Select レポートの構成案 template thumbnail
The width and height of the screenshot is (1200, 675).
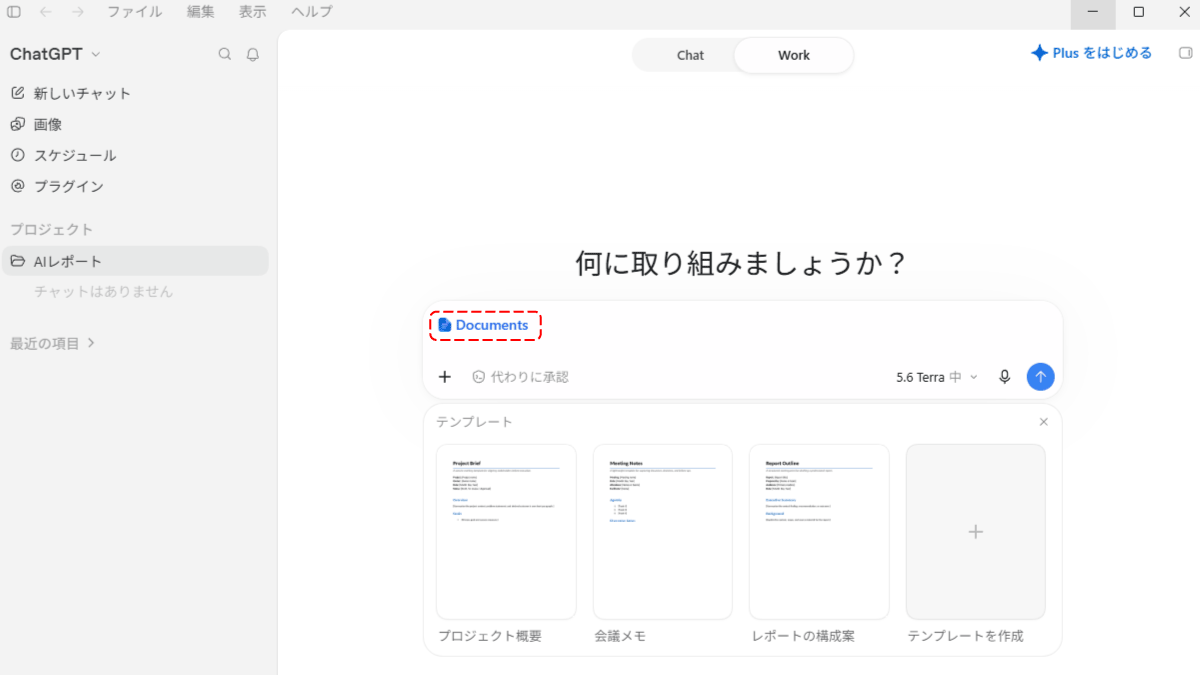[x=819, y=532]
